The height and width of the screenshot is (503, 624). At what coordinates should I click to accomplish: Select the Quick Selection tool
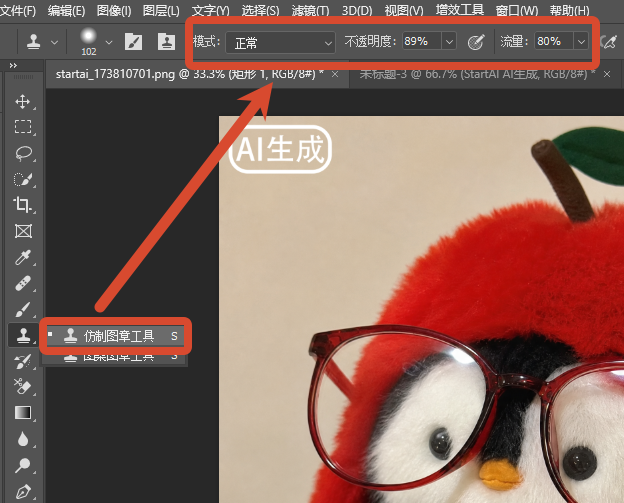coord(23,179)
